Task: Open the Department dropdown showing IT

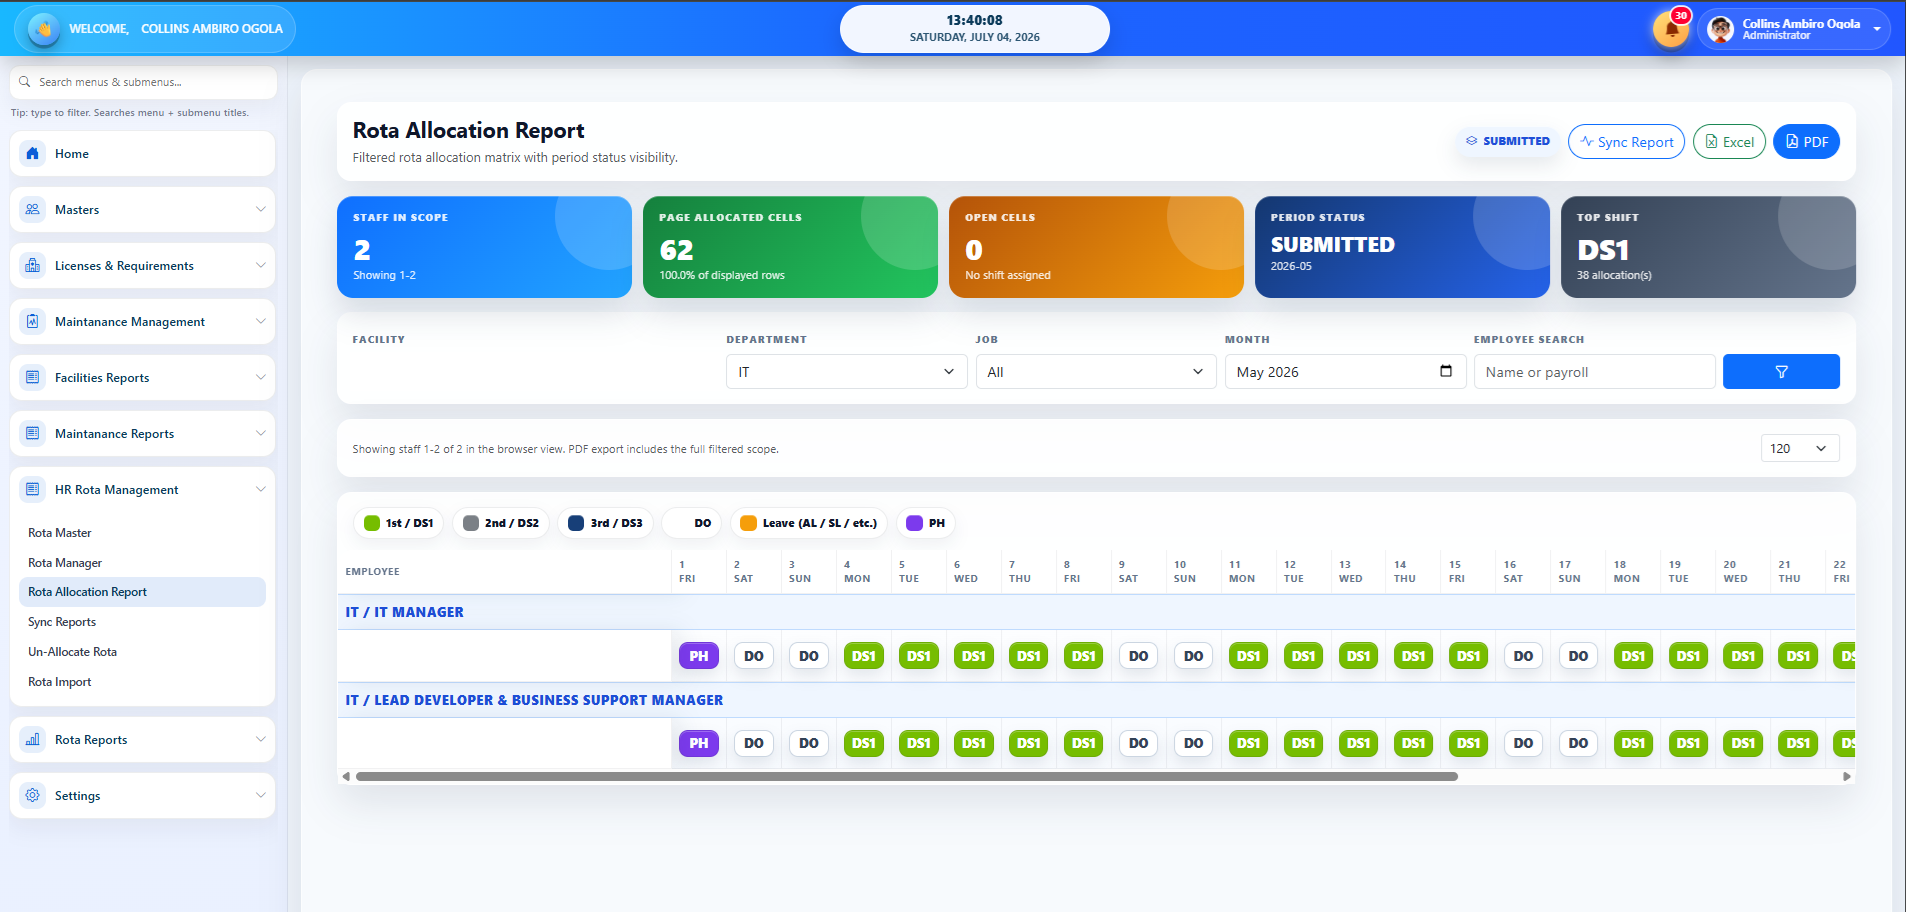Action: click(846, 372)
